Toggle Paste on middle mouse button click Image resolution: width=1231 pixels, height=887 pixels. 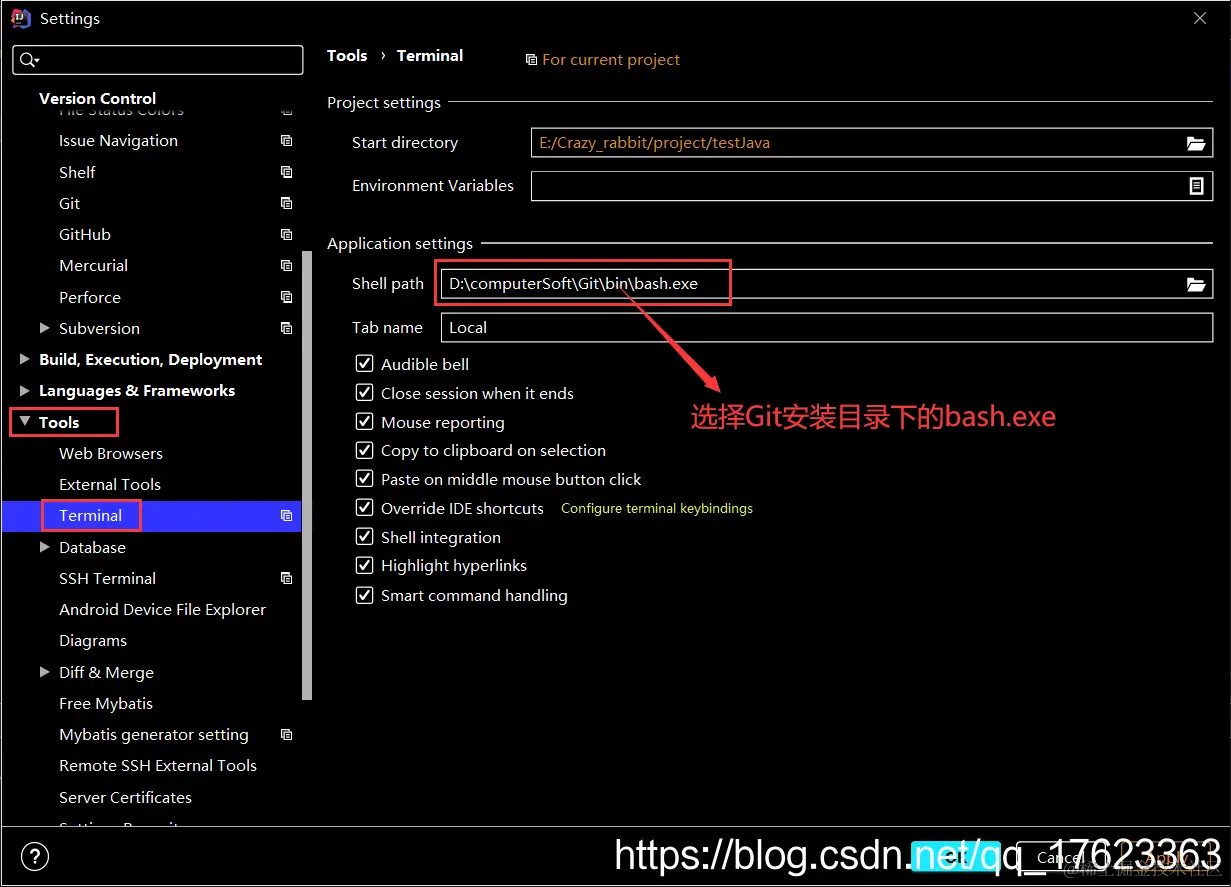tap(365, 480)
